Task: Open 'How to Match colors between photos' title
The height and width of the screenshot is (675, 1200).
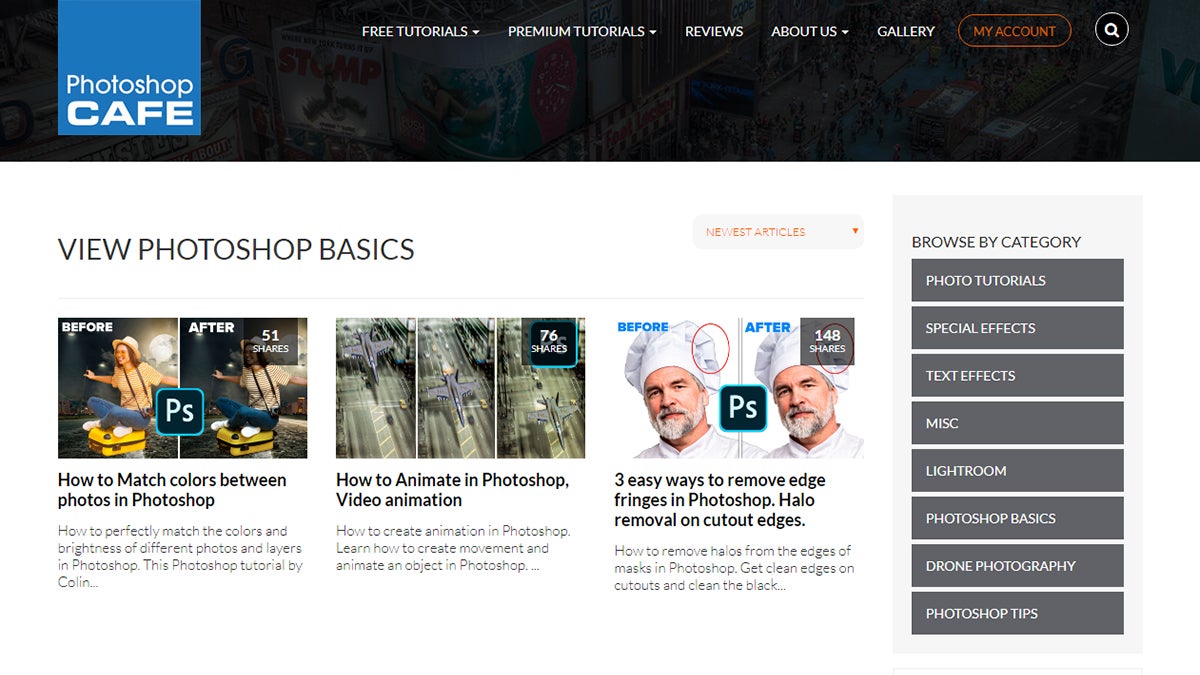Action: (x=172, y=490)
